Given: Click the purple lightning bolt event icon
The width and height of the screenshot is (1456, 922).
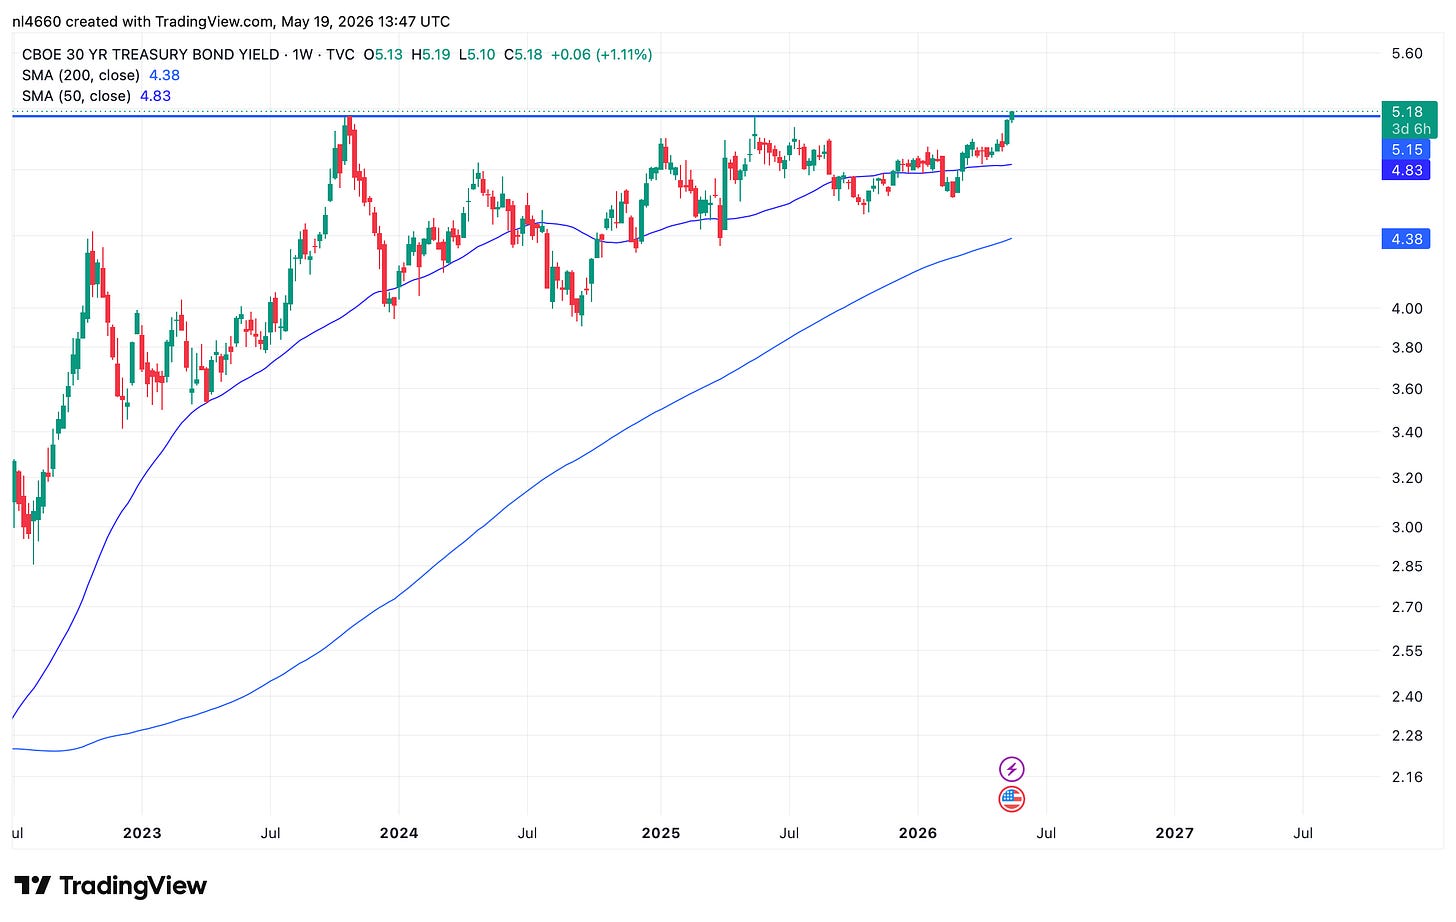Looking at the screenshot, I should [1012, 769].
